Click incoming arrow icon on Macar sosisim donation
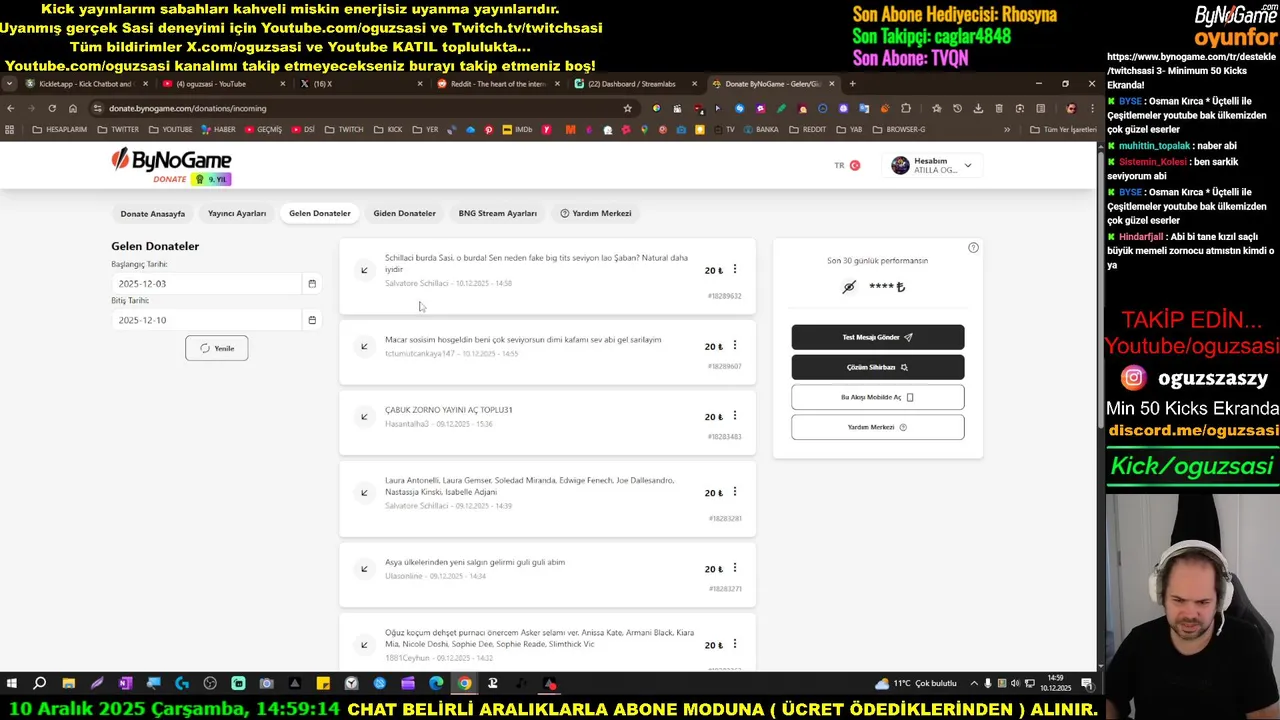The height and width of the screenshot is (720, 1280). [x=364, y=347]
